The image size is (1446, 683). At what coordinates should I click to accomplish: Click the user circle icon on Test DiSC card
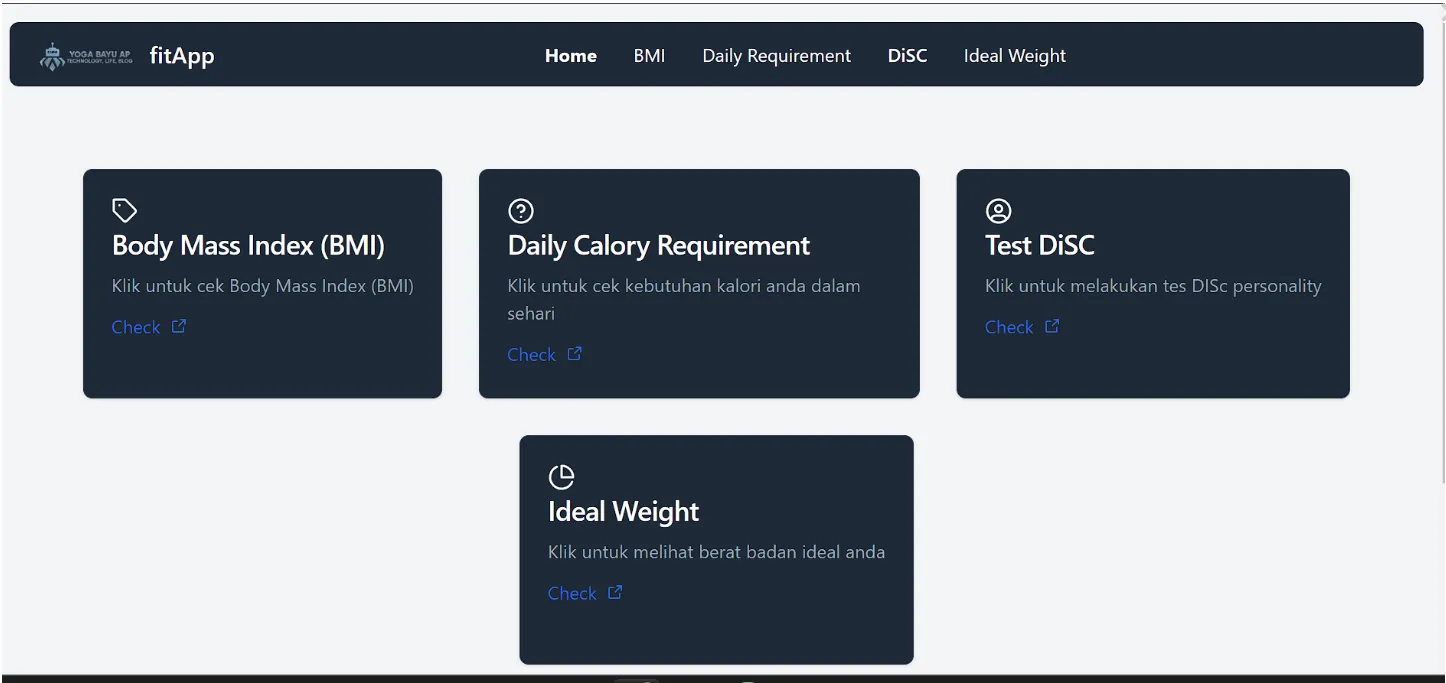998,211
